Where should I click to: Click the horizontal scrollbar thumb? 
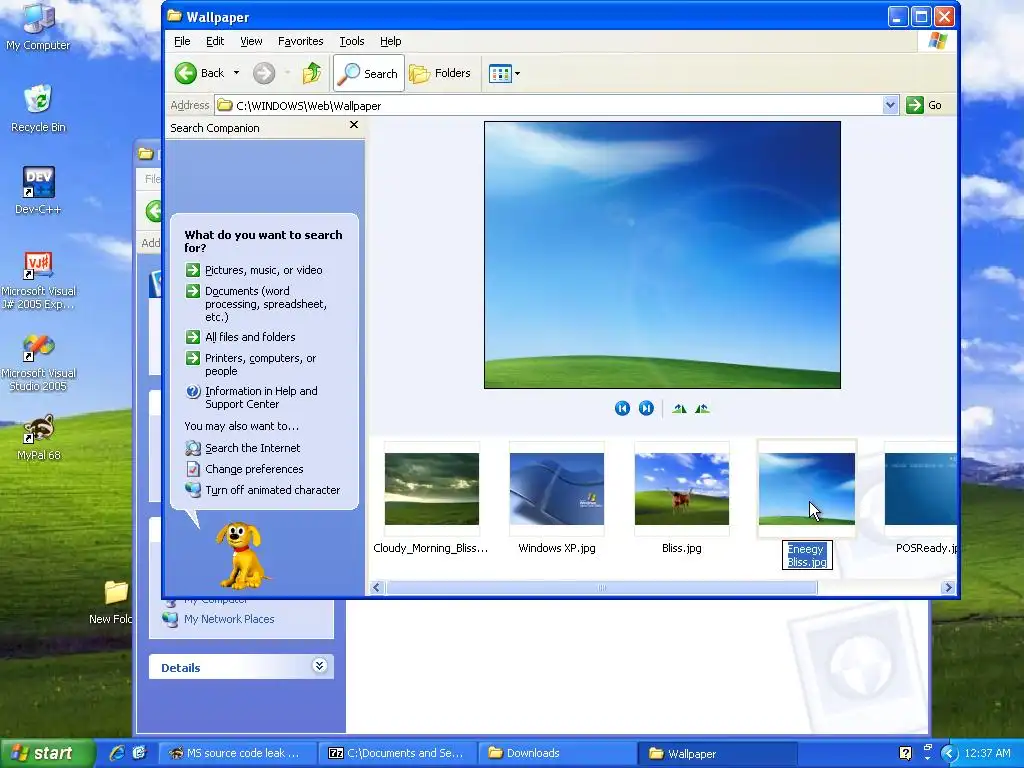click(x=601, y=588)
